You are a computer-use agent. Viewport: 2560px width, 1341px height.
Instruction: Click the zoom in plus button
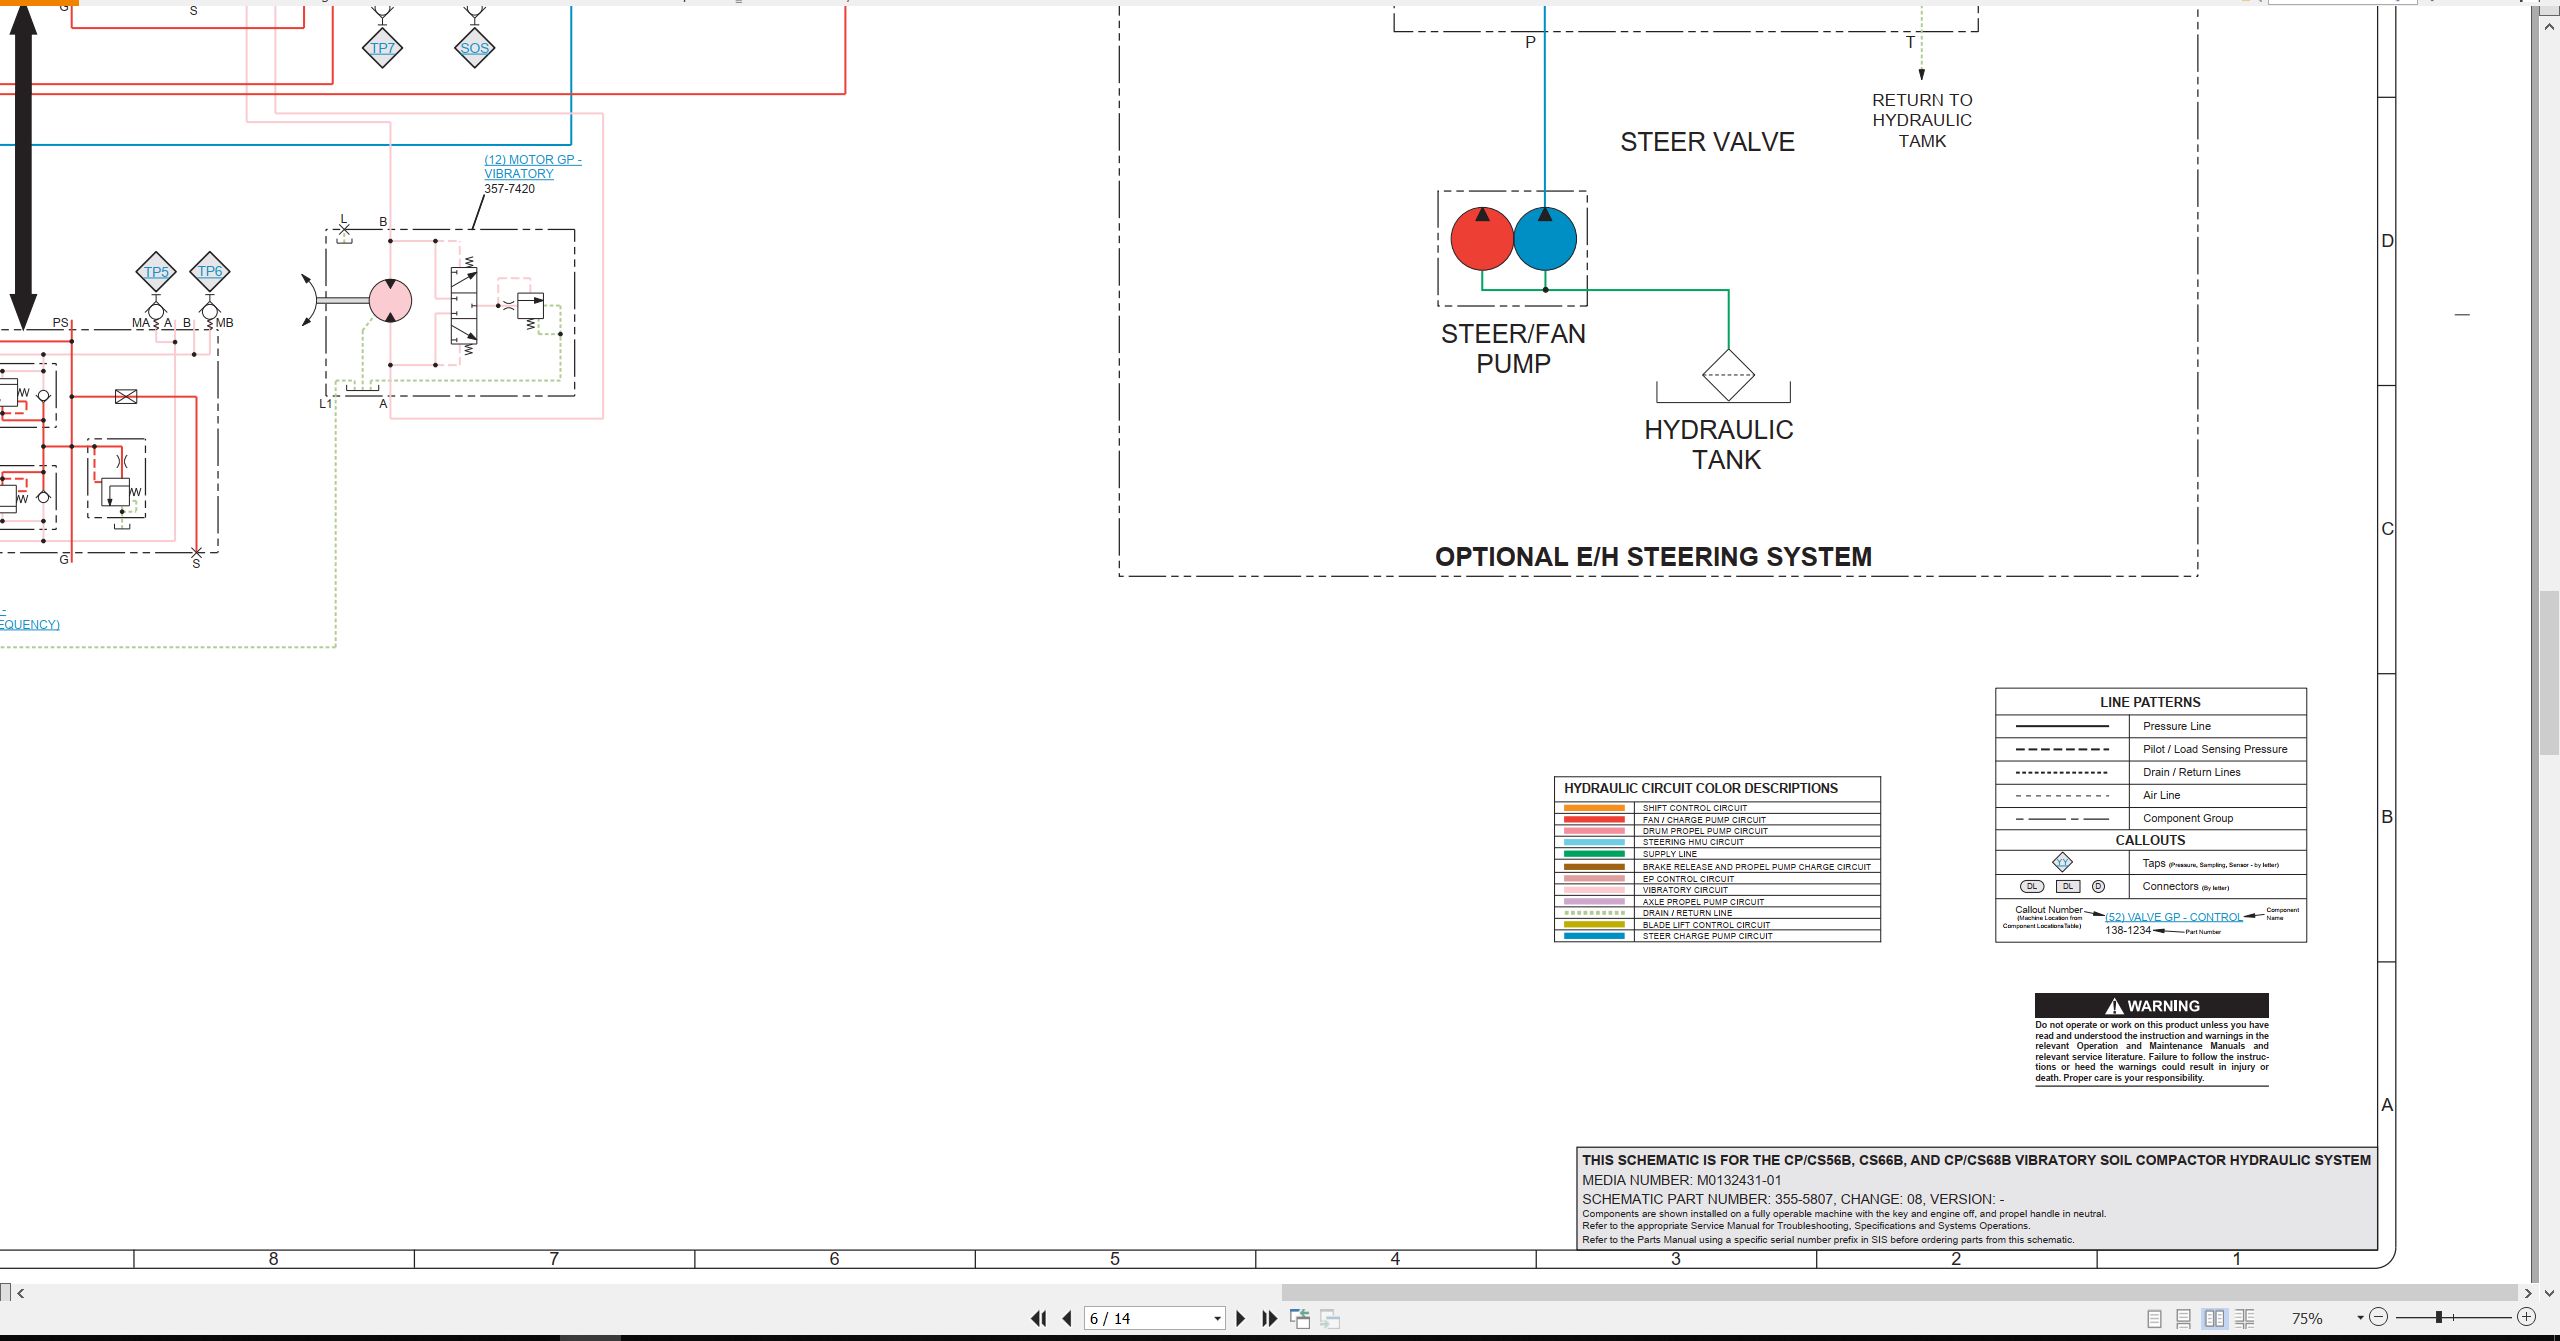click(x=2527, y=1317)
